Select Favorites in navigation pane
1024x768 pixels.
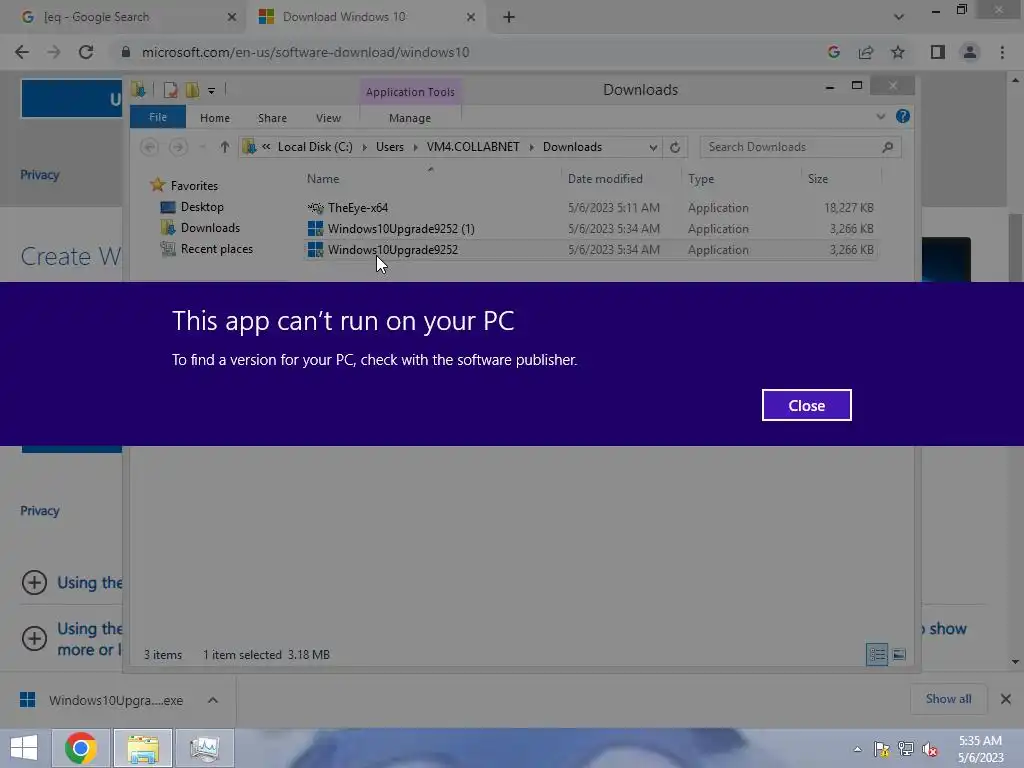(193, 185)
